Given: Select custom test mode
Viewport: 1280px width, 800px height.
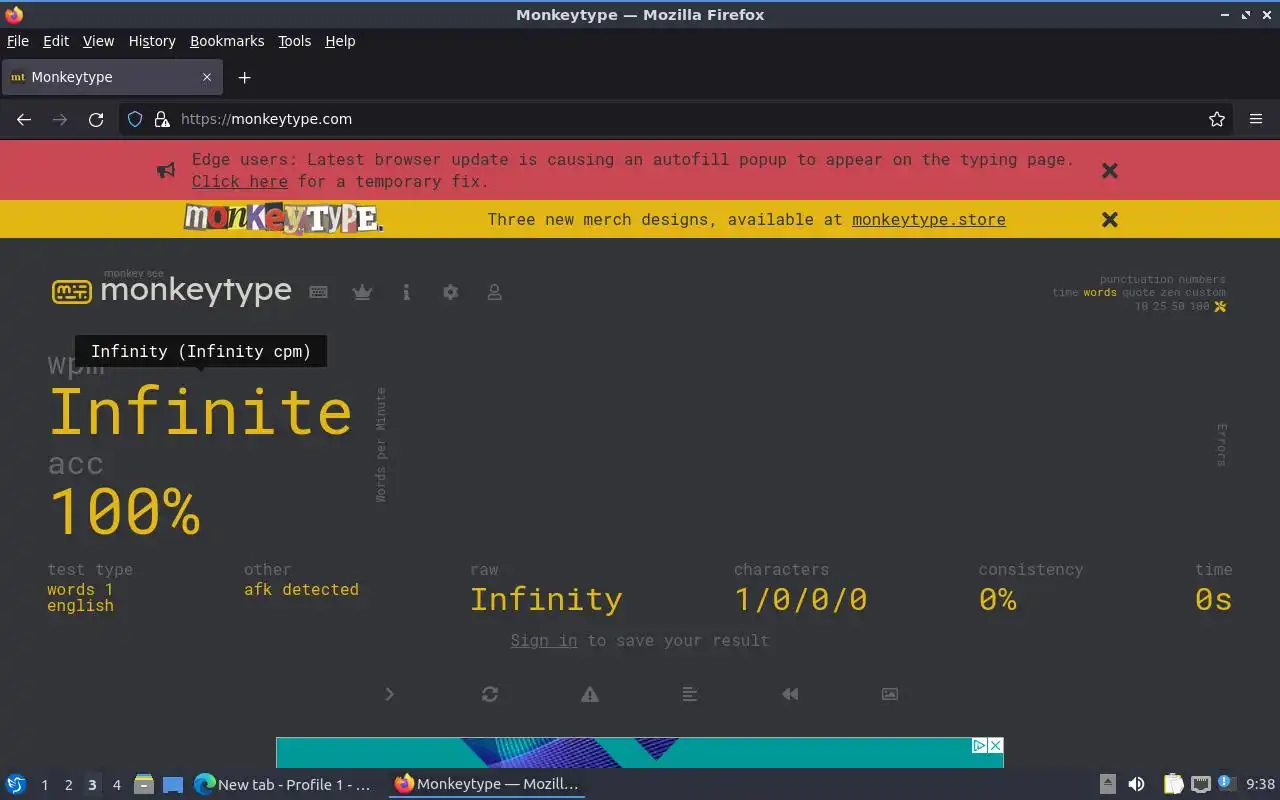Looking at the screenshot, I should [x=1206, y=293].
